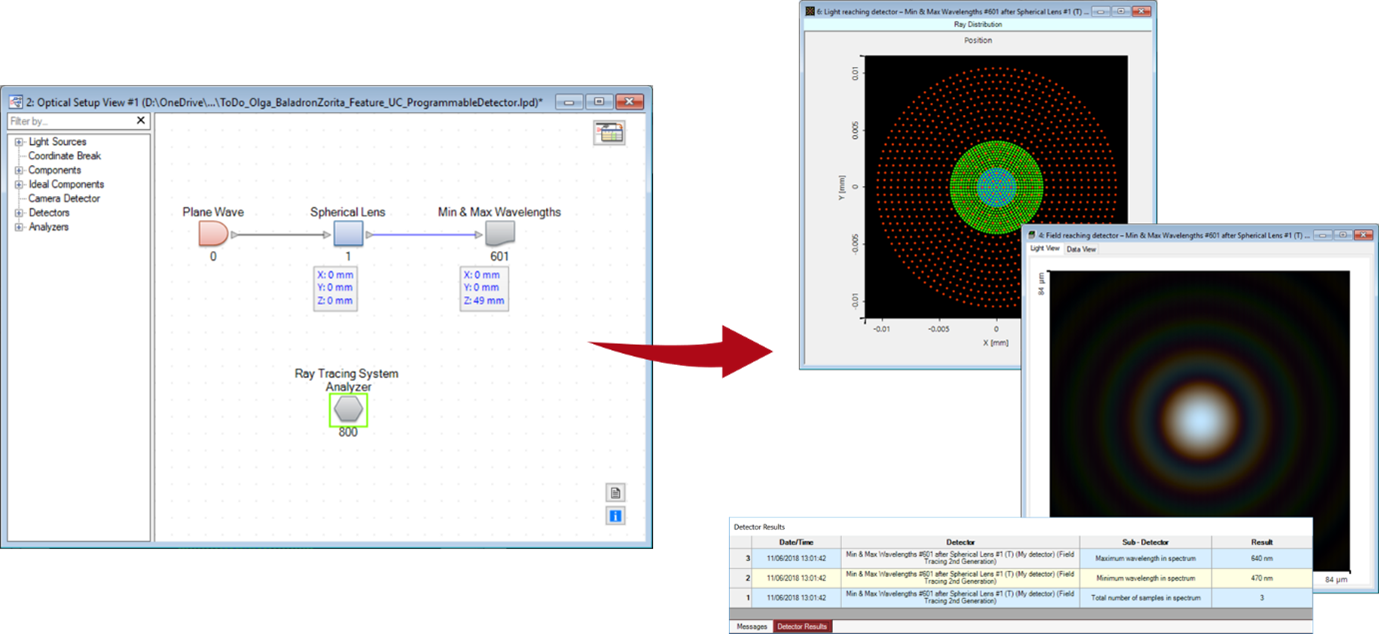1379x634 pixels.
Task: Click the blue info icon in canvas corner
Action: click(x=616, y=516)
